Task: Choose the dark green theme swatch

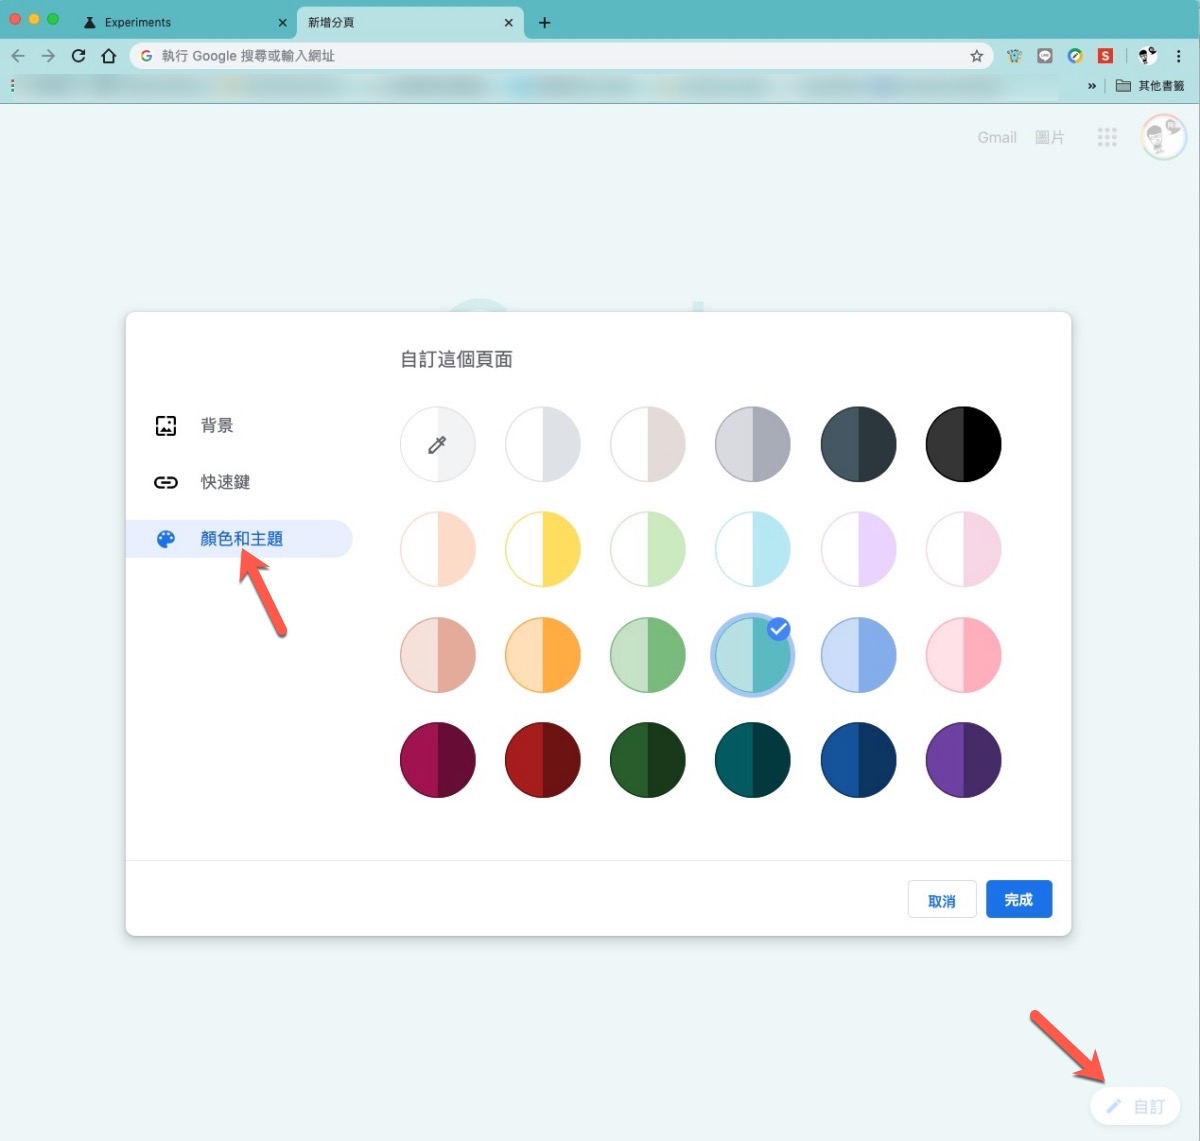Action: coord(648,760)
